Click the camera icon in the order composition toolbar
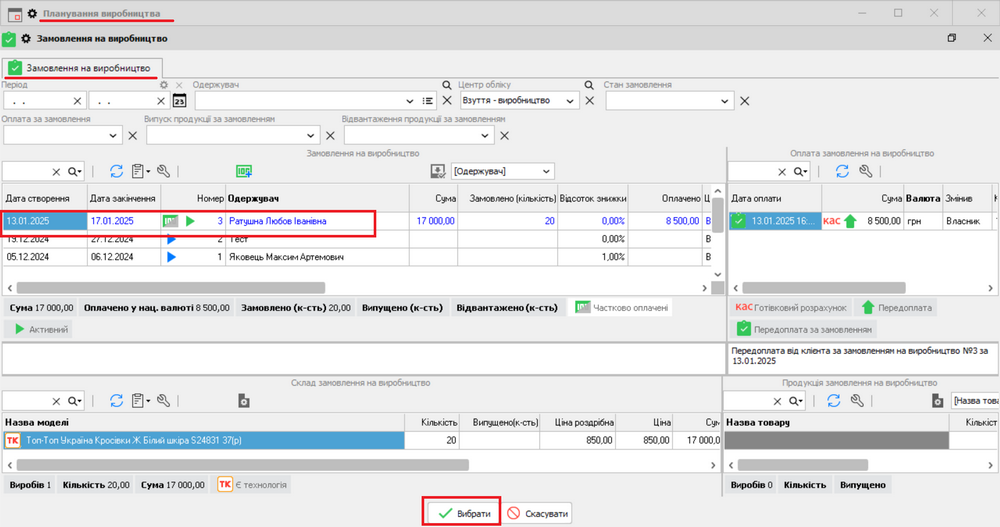 [x=243, y=401]
